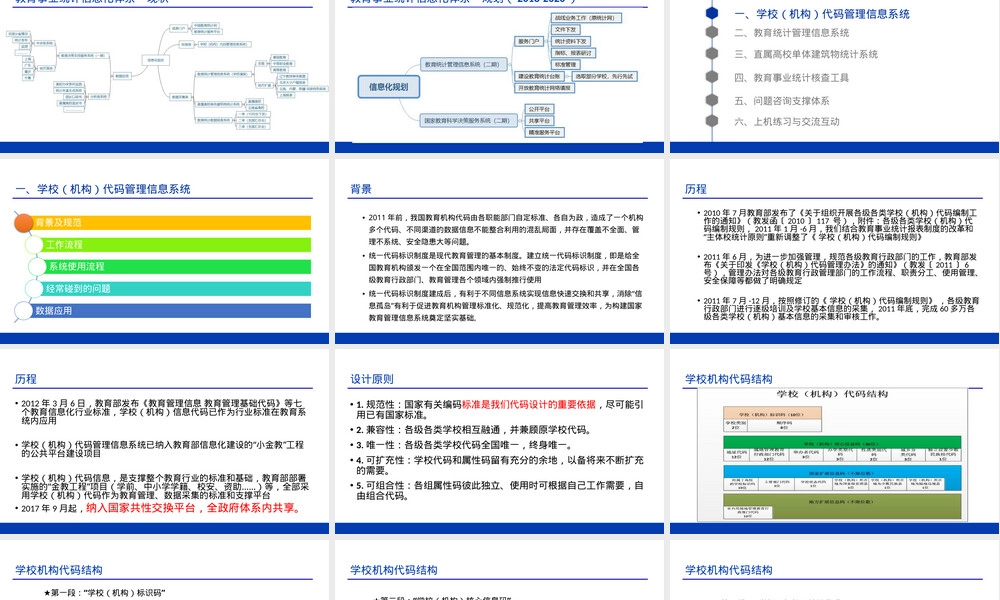Open the bottom slide showing ★第一段 学校(机构)标识码
This screenshot has height=600, width=1000.
165,570
